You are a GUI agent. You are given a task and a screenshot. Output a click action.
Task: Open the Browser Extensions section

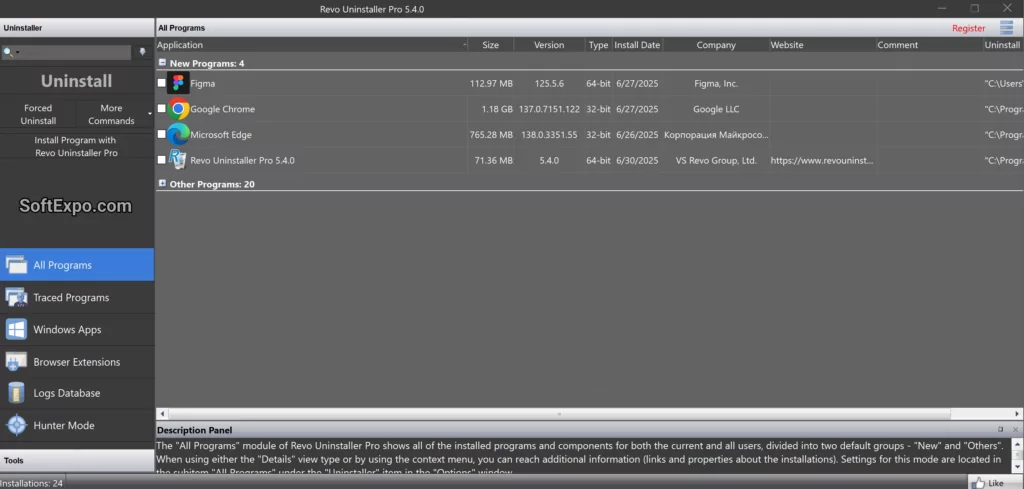tap(77, 362)
